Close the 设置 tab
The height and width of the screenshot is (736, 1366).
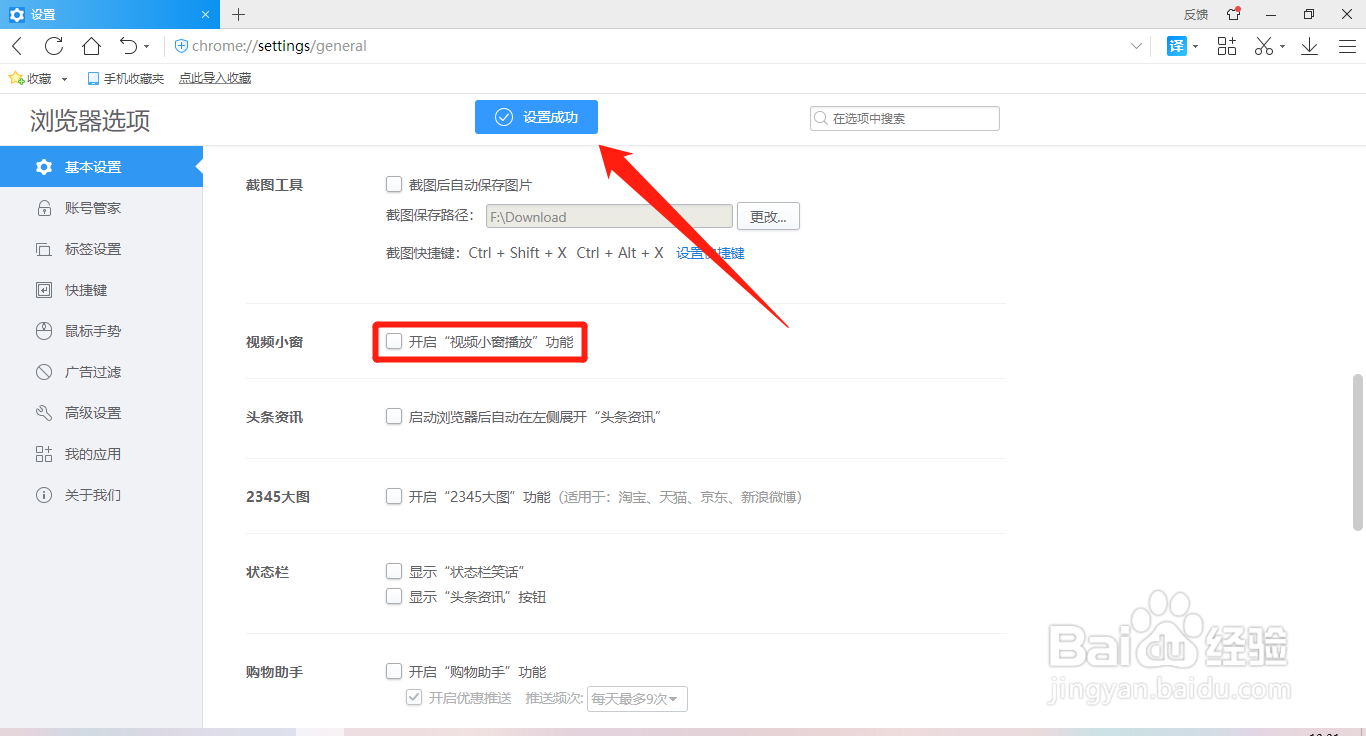[x=205, y=15]
